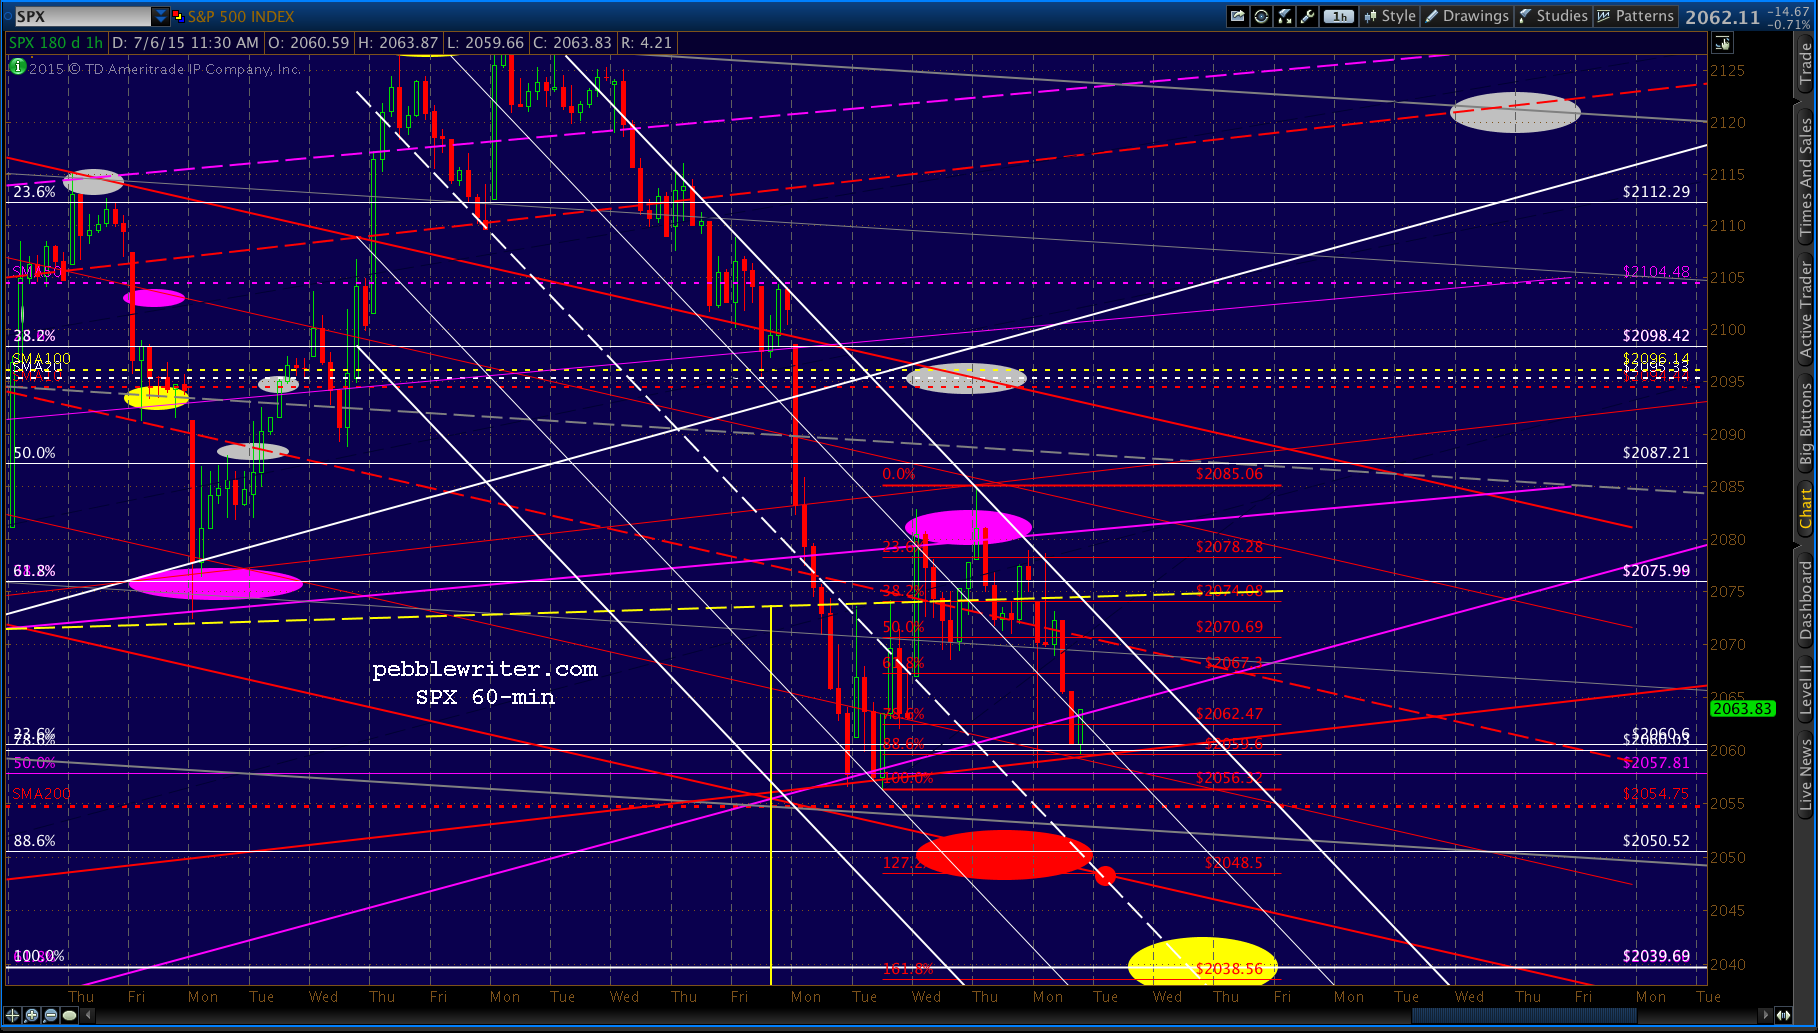Click the S&P 500 INDEX title

pyautogui.click(x=241, y=16)
